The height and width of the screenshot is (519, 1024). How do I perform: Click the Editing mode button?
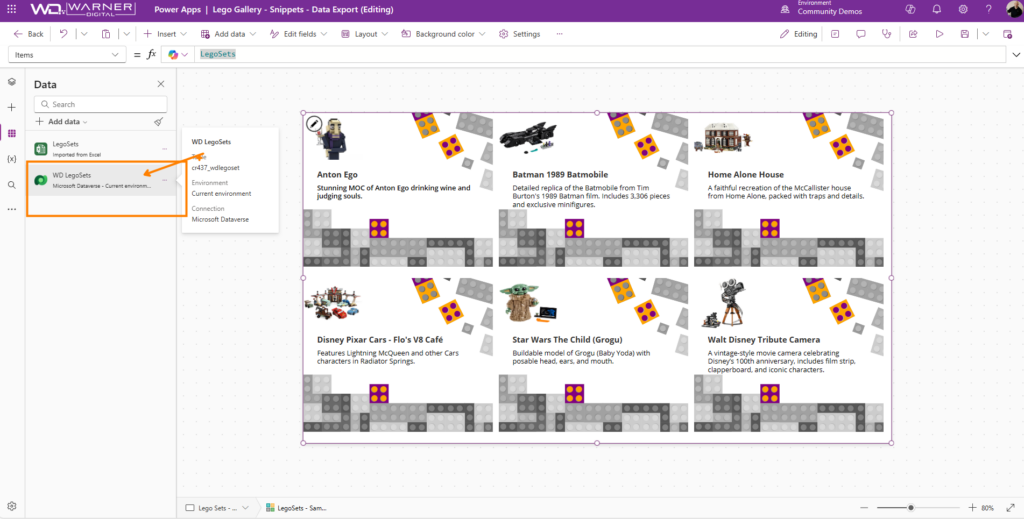pos(798,34)
